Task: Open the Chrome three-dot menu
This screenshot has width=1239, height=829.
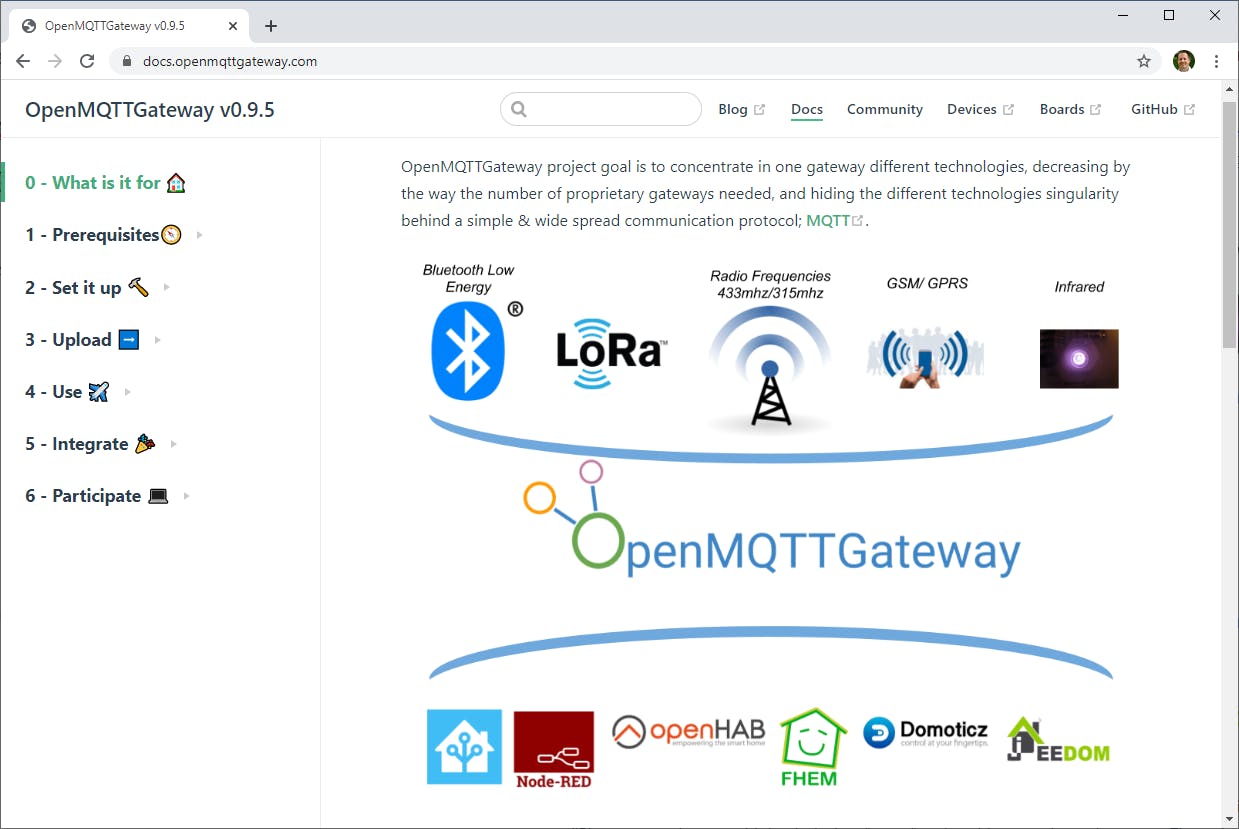Action: [1216, 61]
